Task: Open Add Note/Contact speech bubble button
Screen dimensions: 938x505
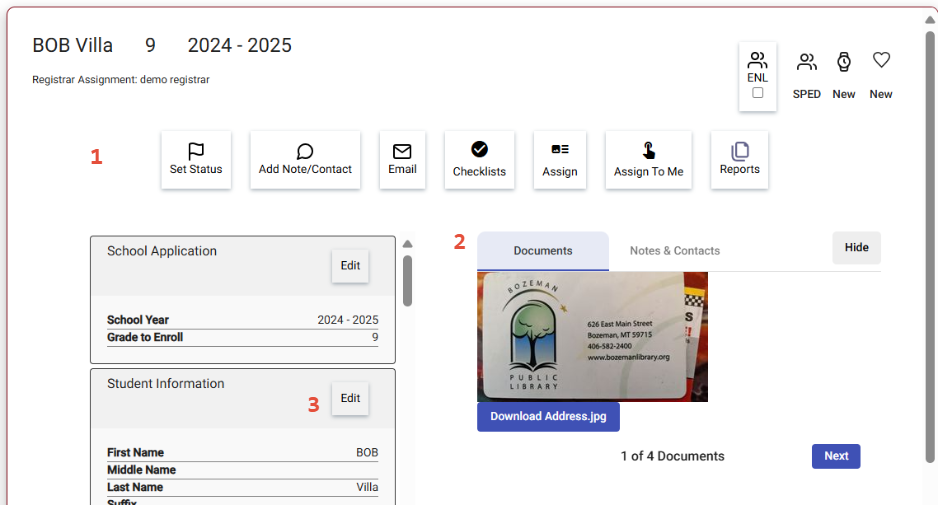Action: (305, 160)
